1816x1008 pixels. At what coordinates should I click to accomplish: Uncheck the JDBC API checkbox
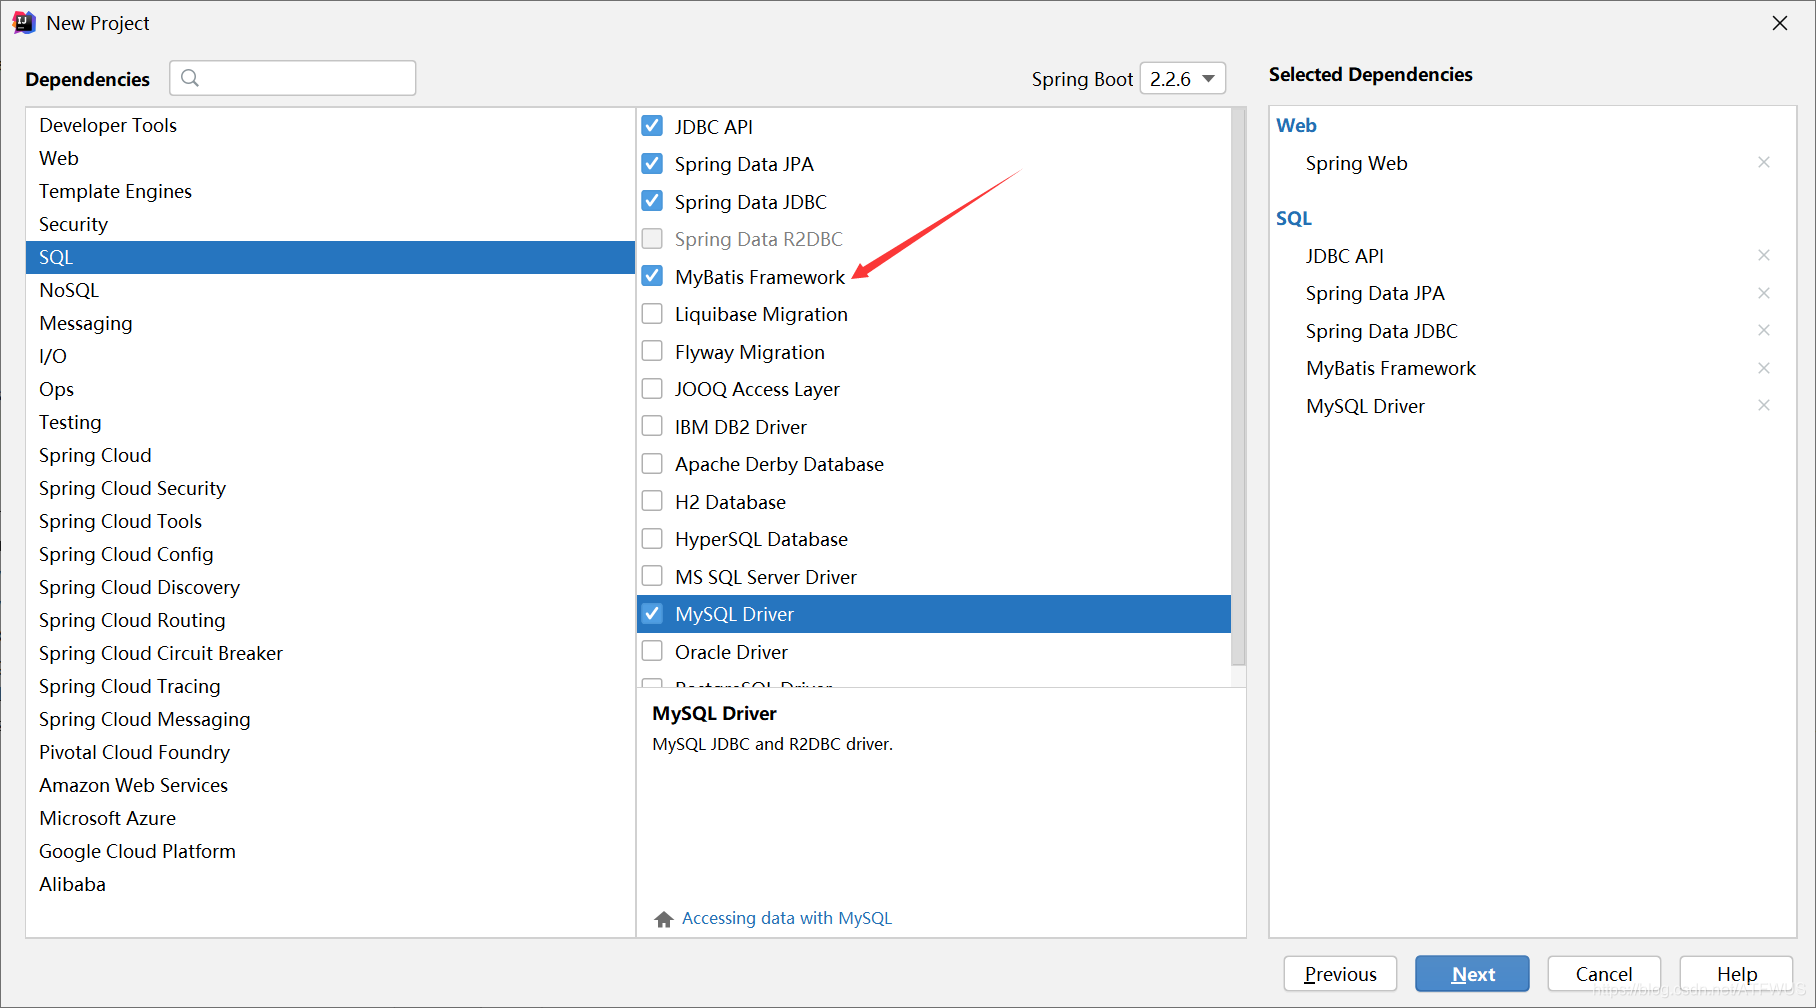[x=652, y=126]
